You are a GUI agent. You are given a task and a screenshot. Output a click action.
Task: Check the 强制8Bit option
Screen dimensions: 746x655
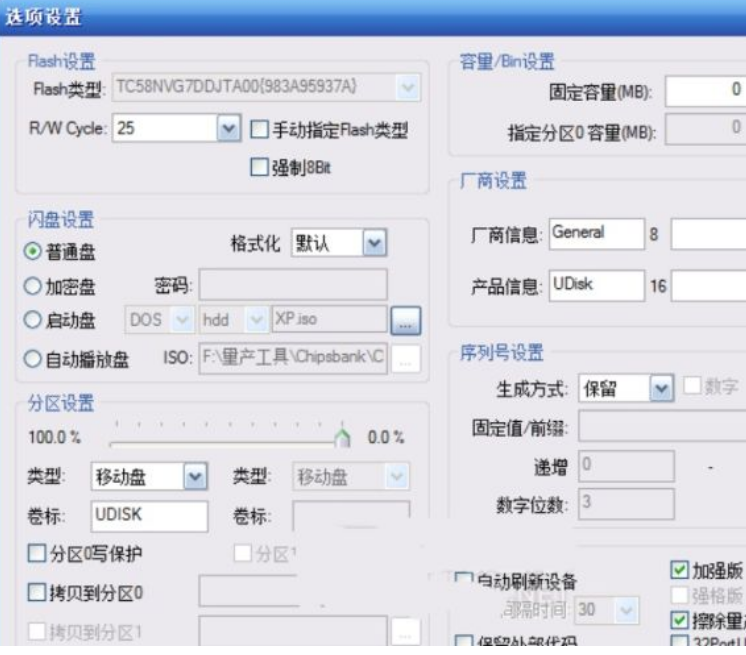(259, 167)
